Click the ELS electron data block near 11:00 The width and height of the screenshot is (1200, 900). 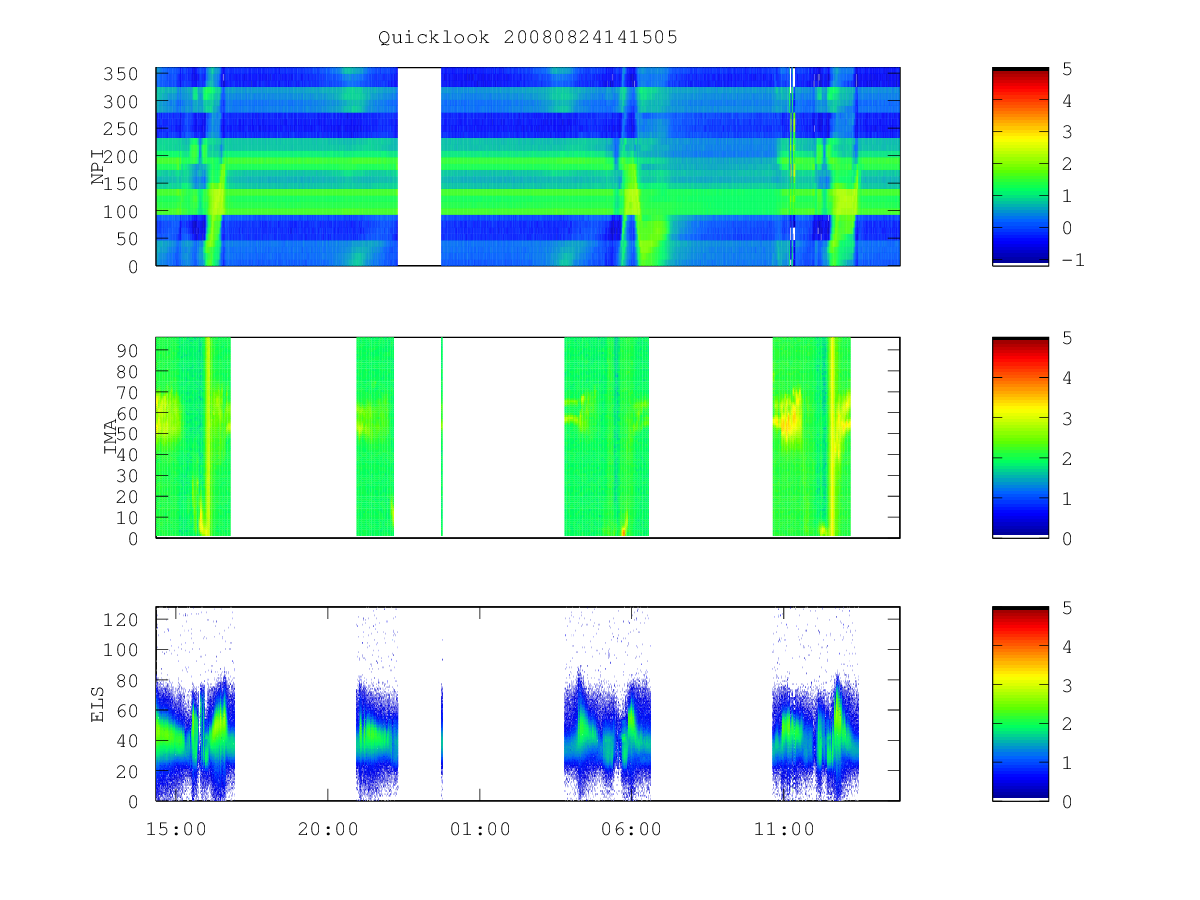(815, 704)
